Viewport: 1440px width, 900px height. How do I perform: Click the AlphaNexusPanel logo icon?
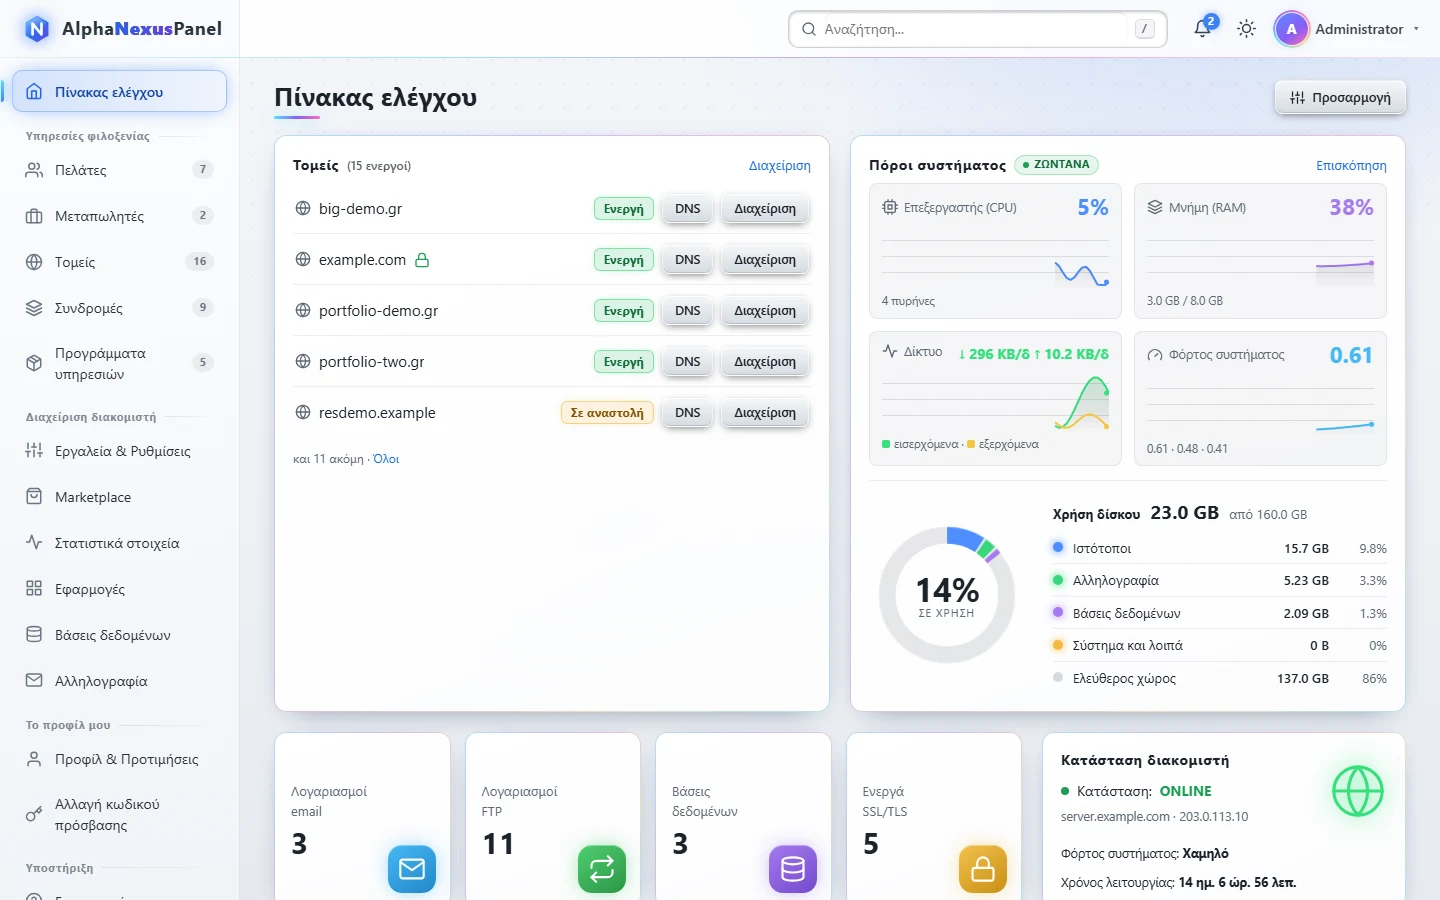pos(37,29)
